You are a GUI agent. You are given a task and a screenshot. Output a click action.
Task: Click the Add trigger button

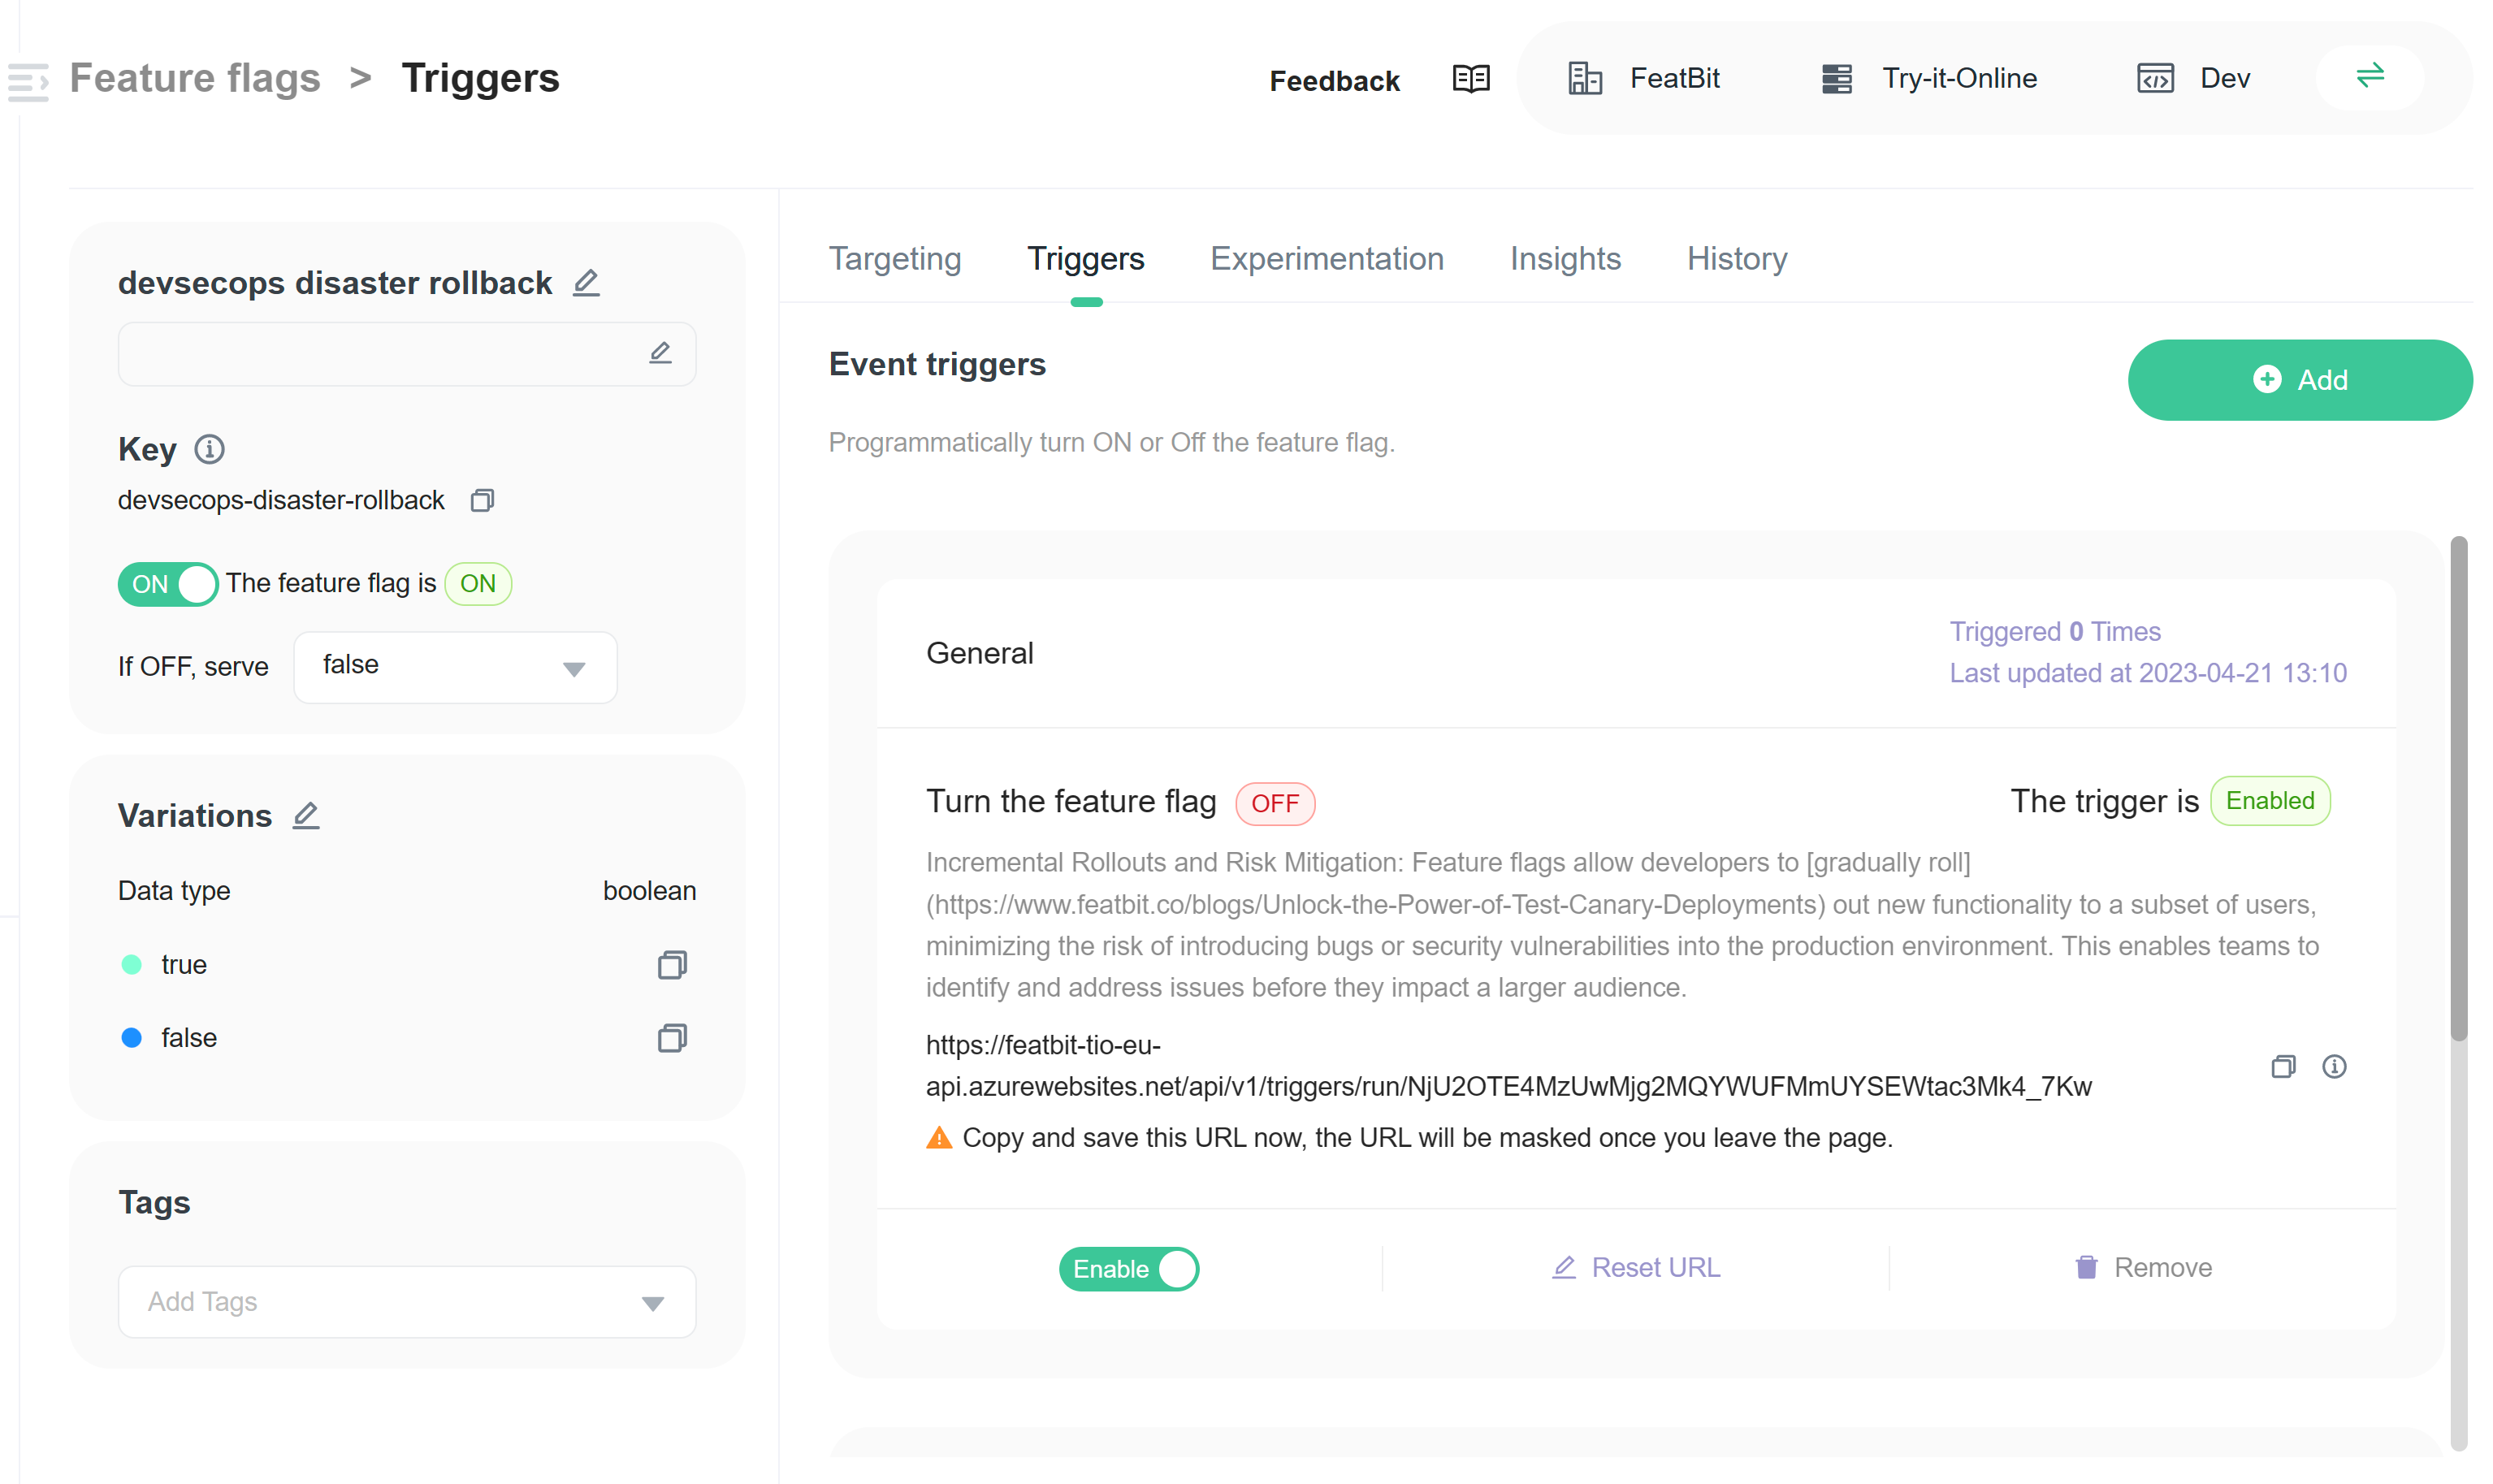point(2300,380)
